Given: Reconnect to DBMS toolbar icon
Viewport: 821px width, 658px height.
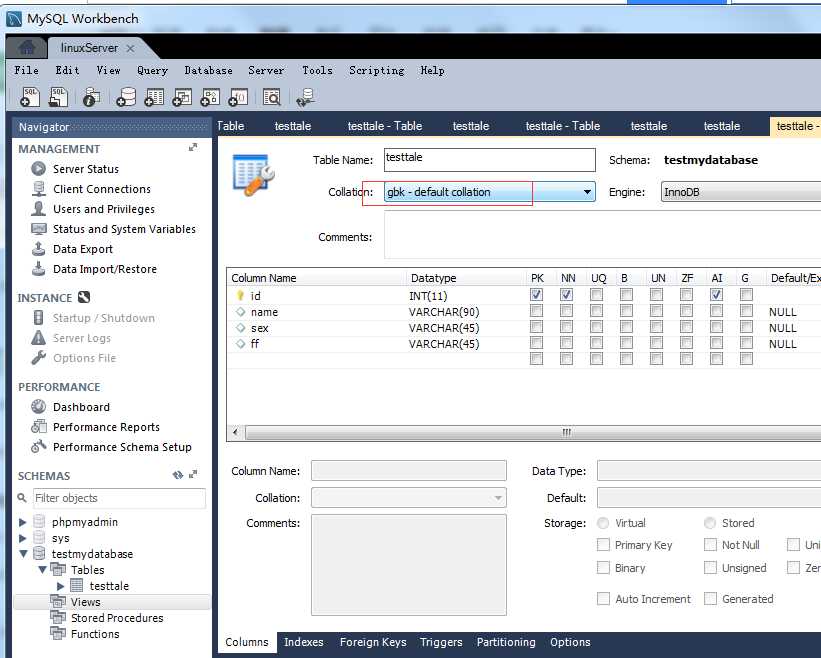Looking at the screenshot, I should tap(305, 97).
